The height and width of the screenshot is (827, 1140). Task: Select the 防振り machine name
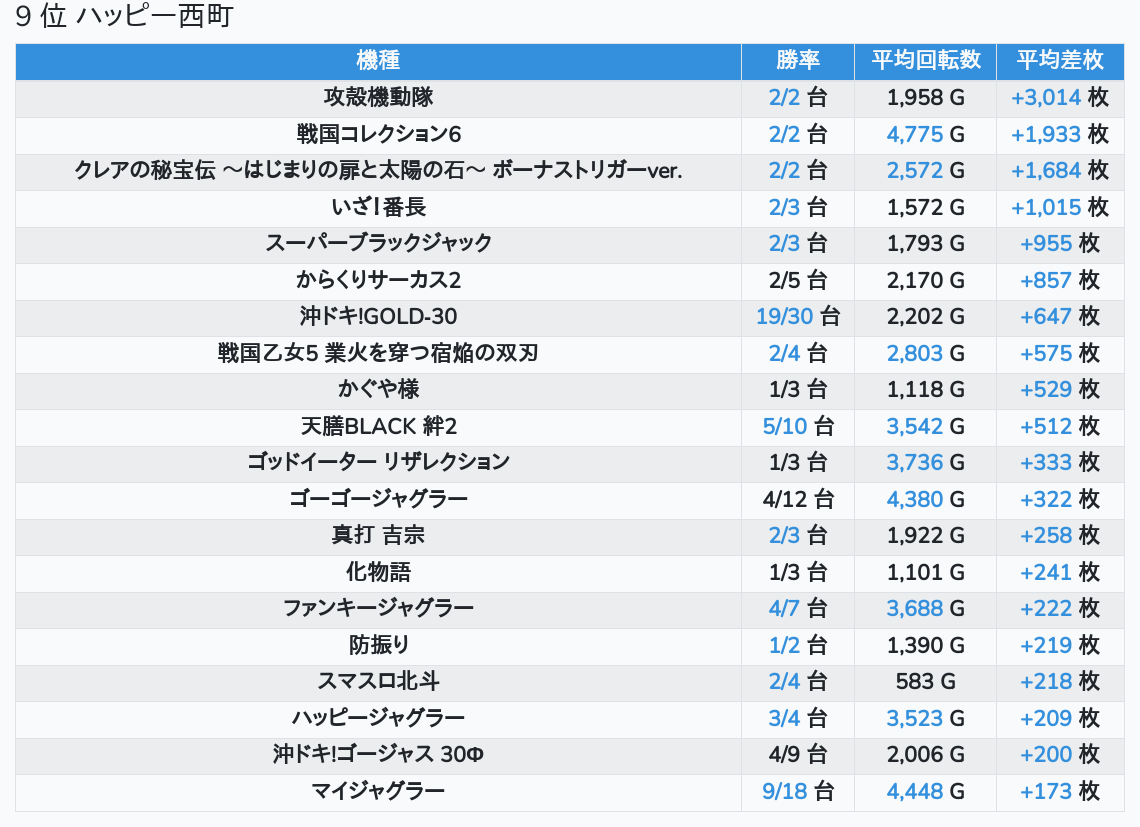tap(378, 644)
